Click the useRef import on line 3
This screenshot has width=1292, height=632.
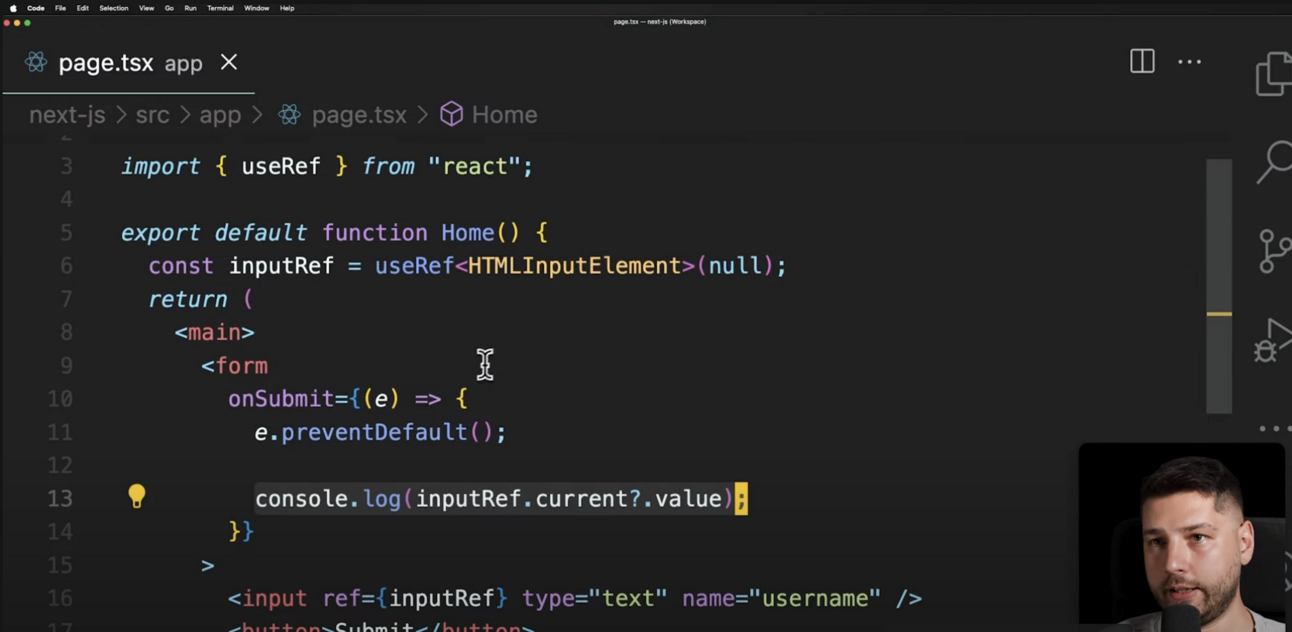point(281,166)
